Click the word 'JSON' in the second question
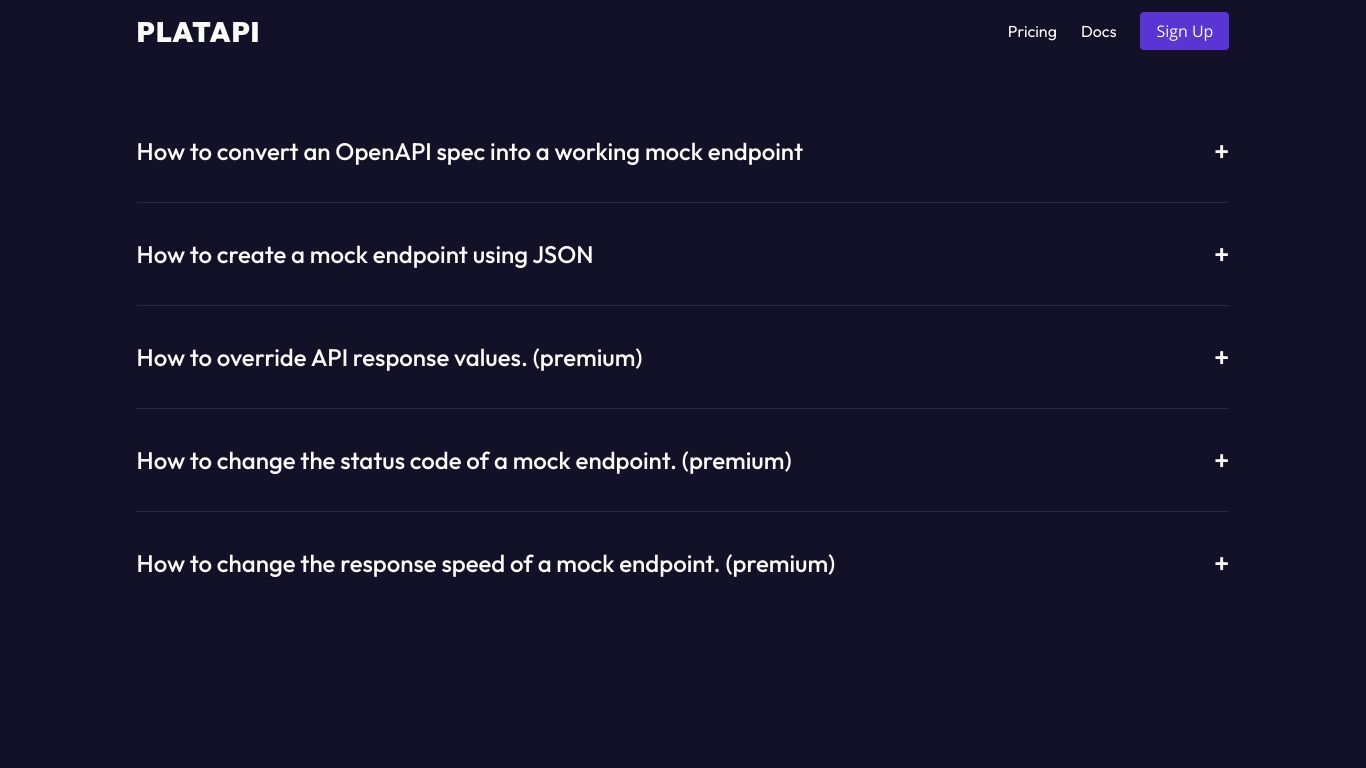The image size is (1366, 768). [563, 255]
